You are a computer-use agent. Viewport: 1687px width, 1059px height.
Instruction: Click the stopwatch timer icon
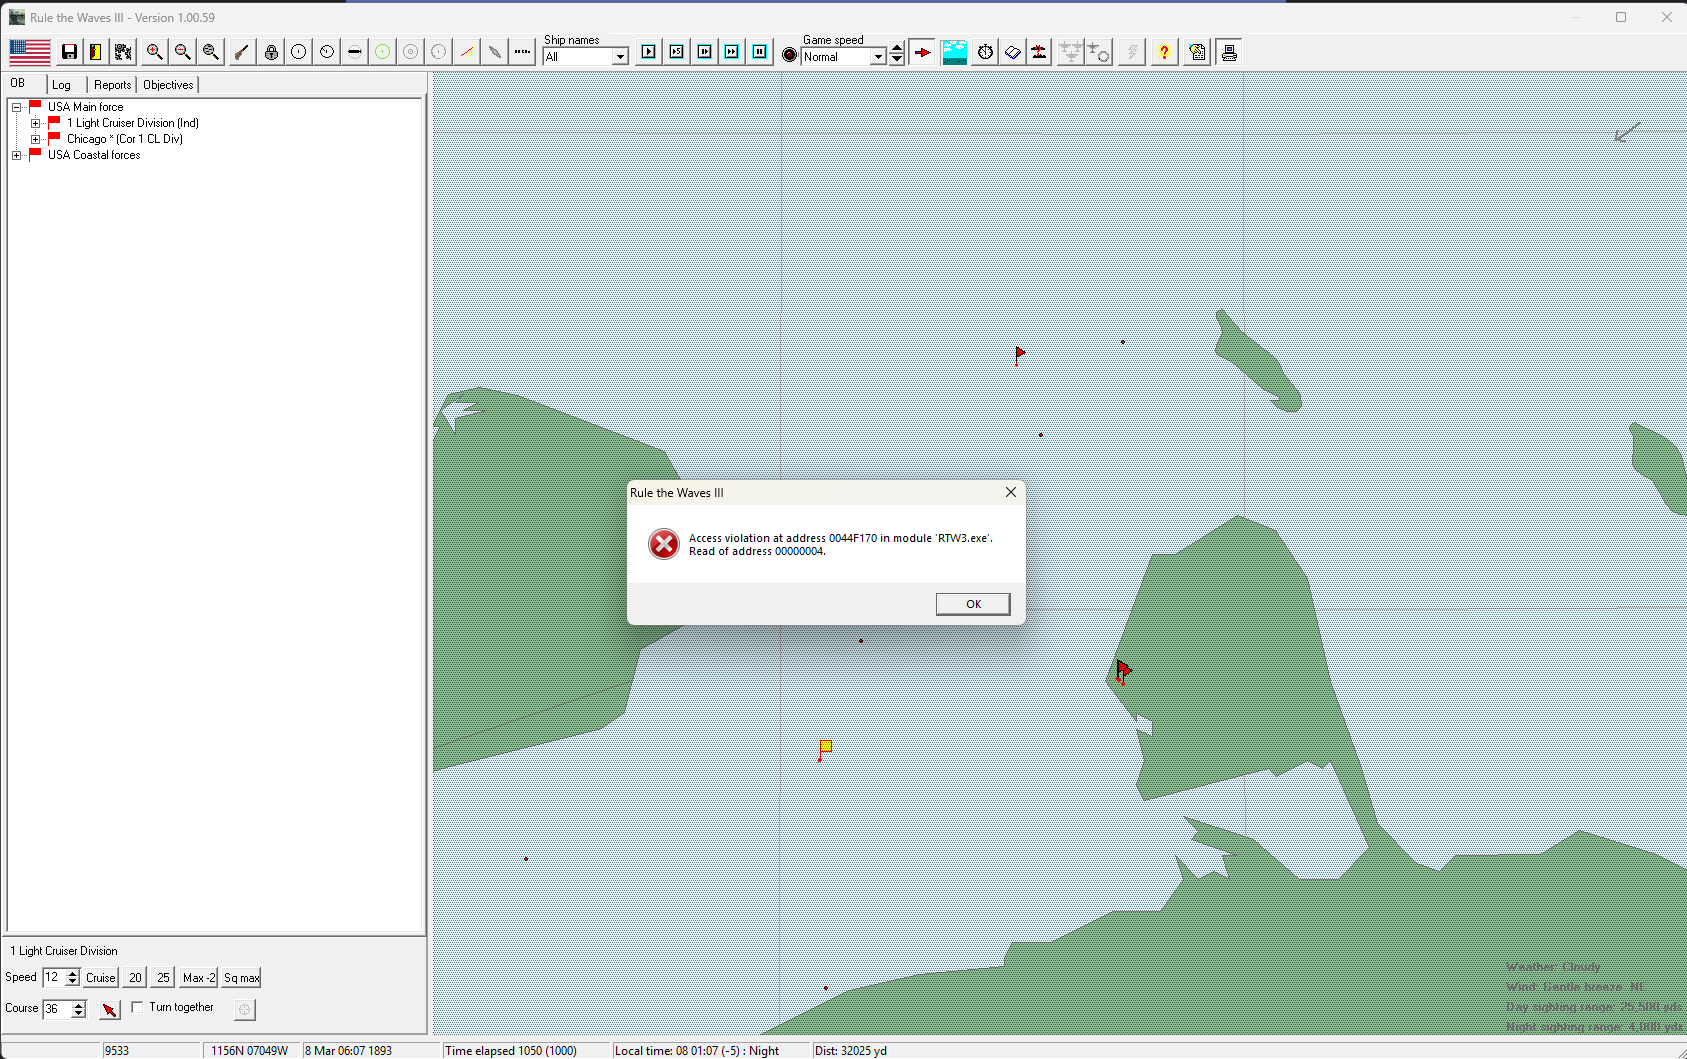click(x=985, y=52)
